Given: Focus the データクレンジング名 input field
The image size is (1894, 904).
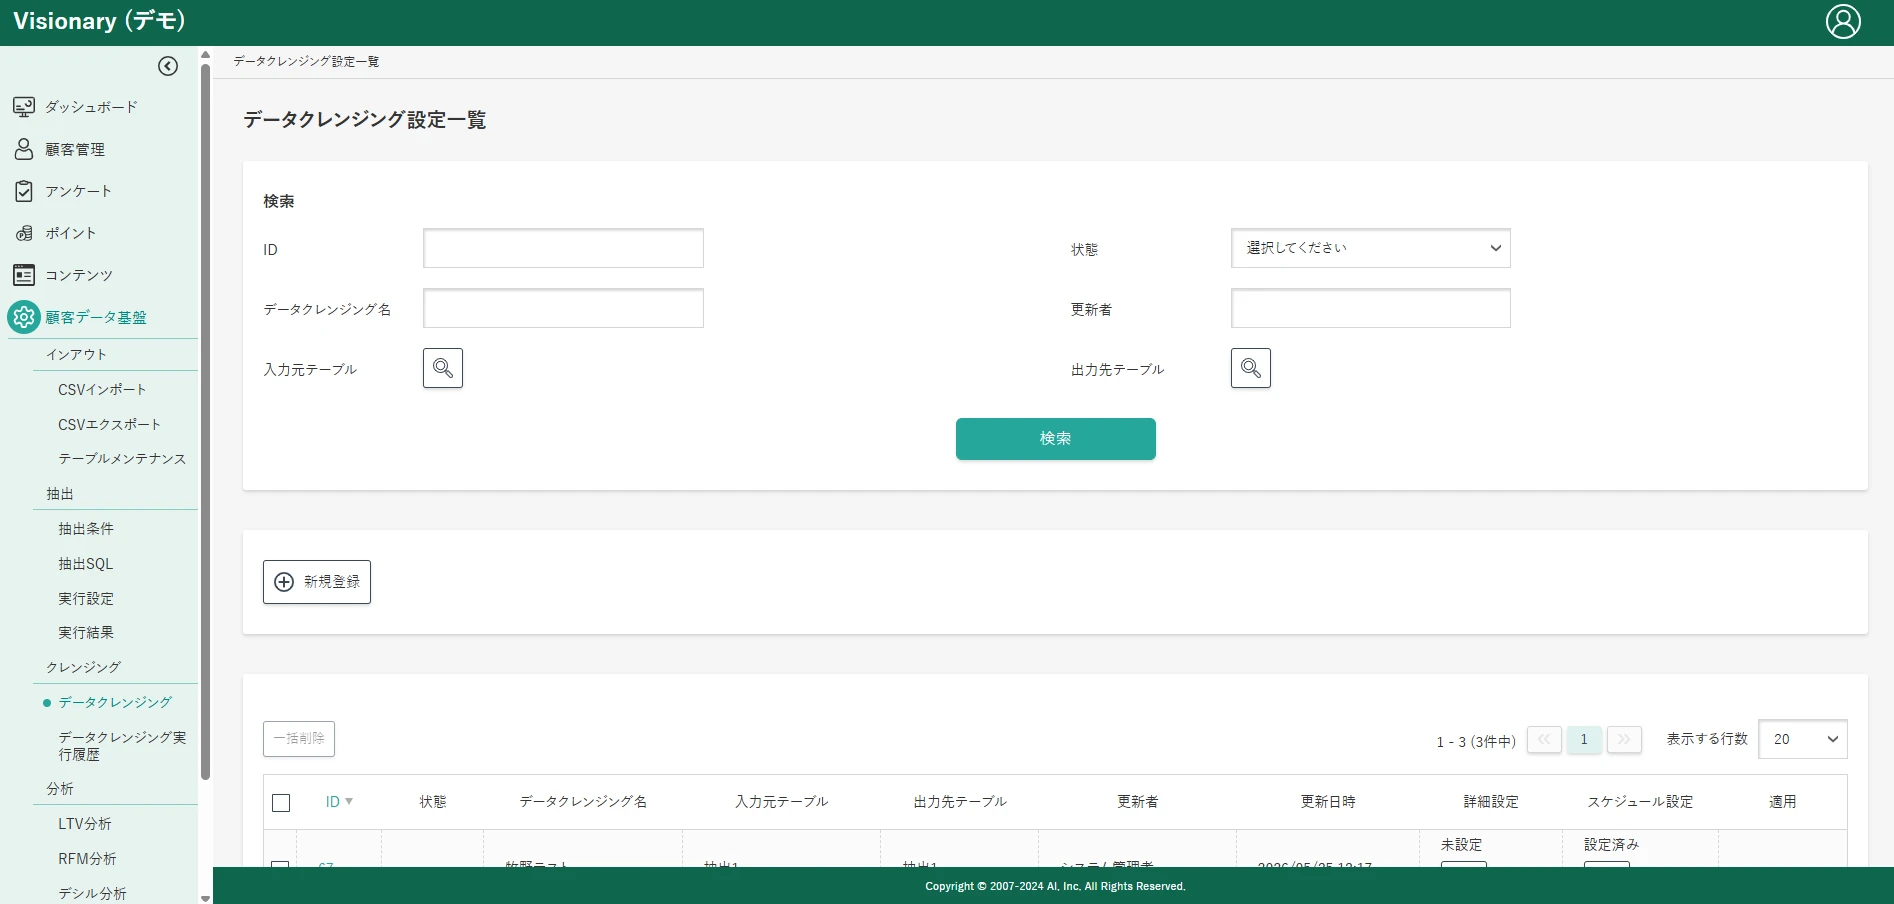Looking at the screenshot, I should pyautogui.click(x=563, y=308).
